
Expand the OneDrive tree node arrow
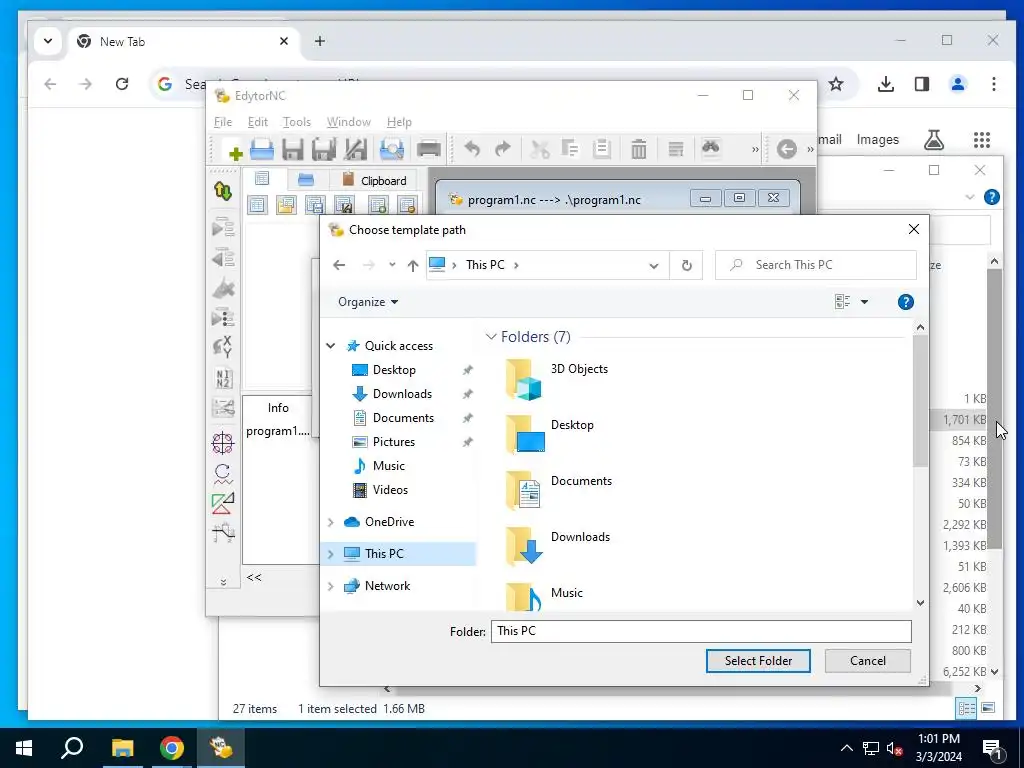pyautogui.click(x=330, y=522)
